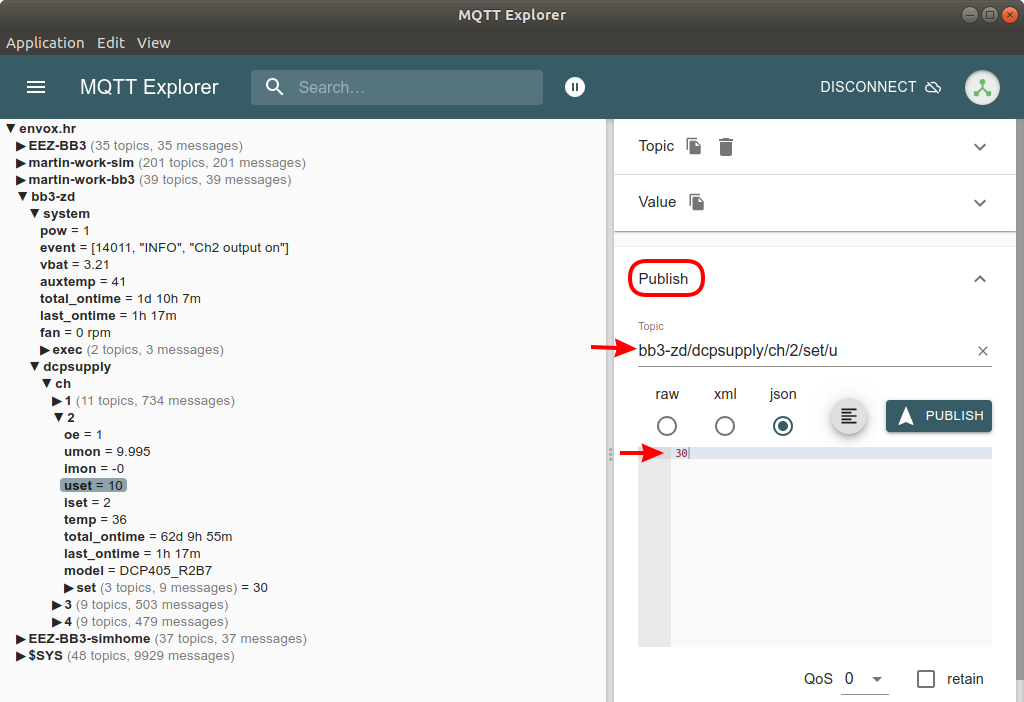Screen dimensions: 1024x702
Task: Select the temp = 36 topic
Action: (95, 520)
